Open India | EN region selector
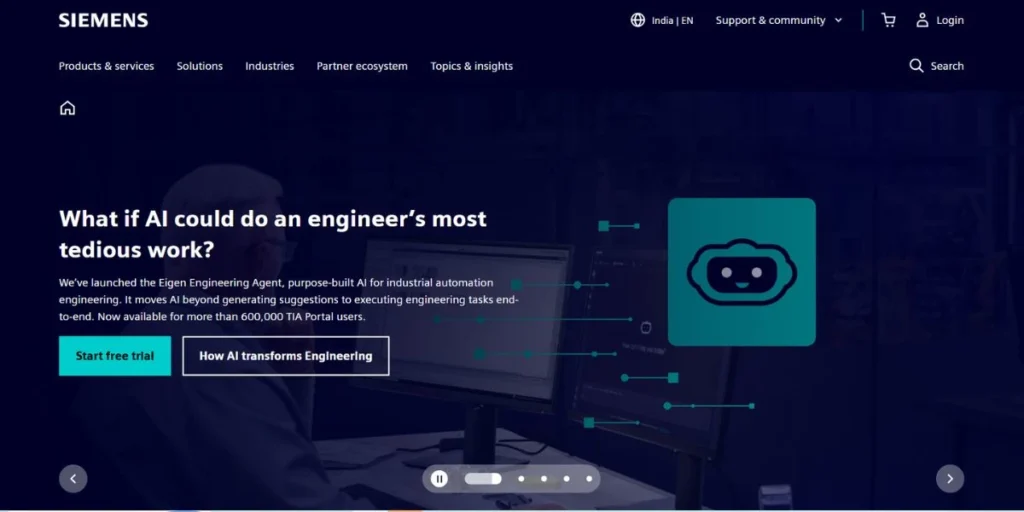This screenshot has height=512, width=1024. tap(662, 20)
